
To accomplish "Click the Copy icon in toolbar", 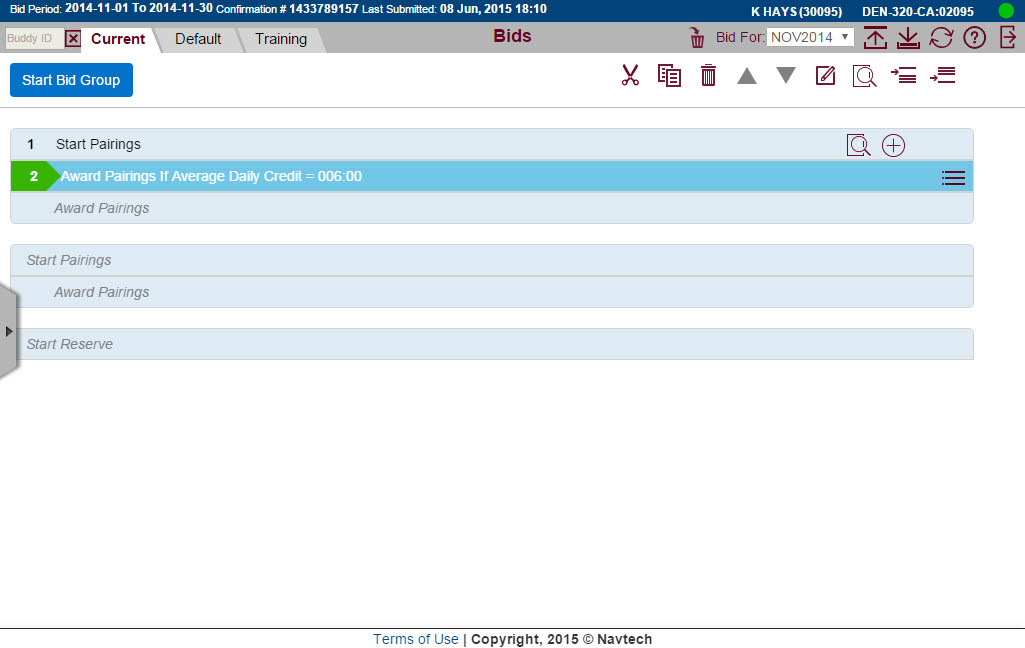I will tap(669, 75).
